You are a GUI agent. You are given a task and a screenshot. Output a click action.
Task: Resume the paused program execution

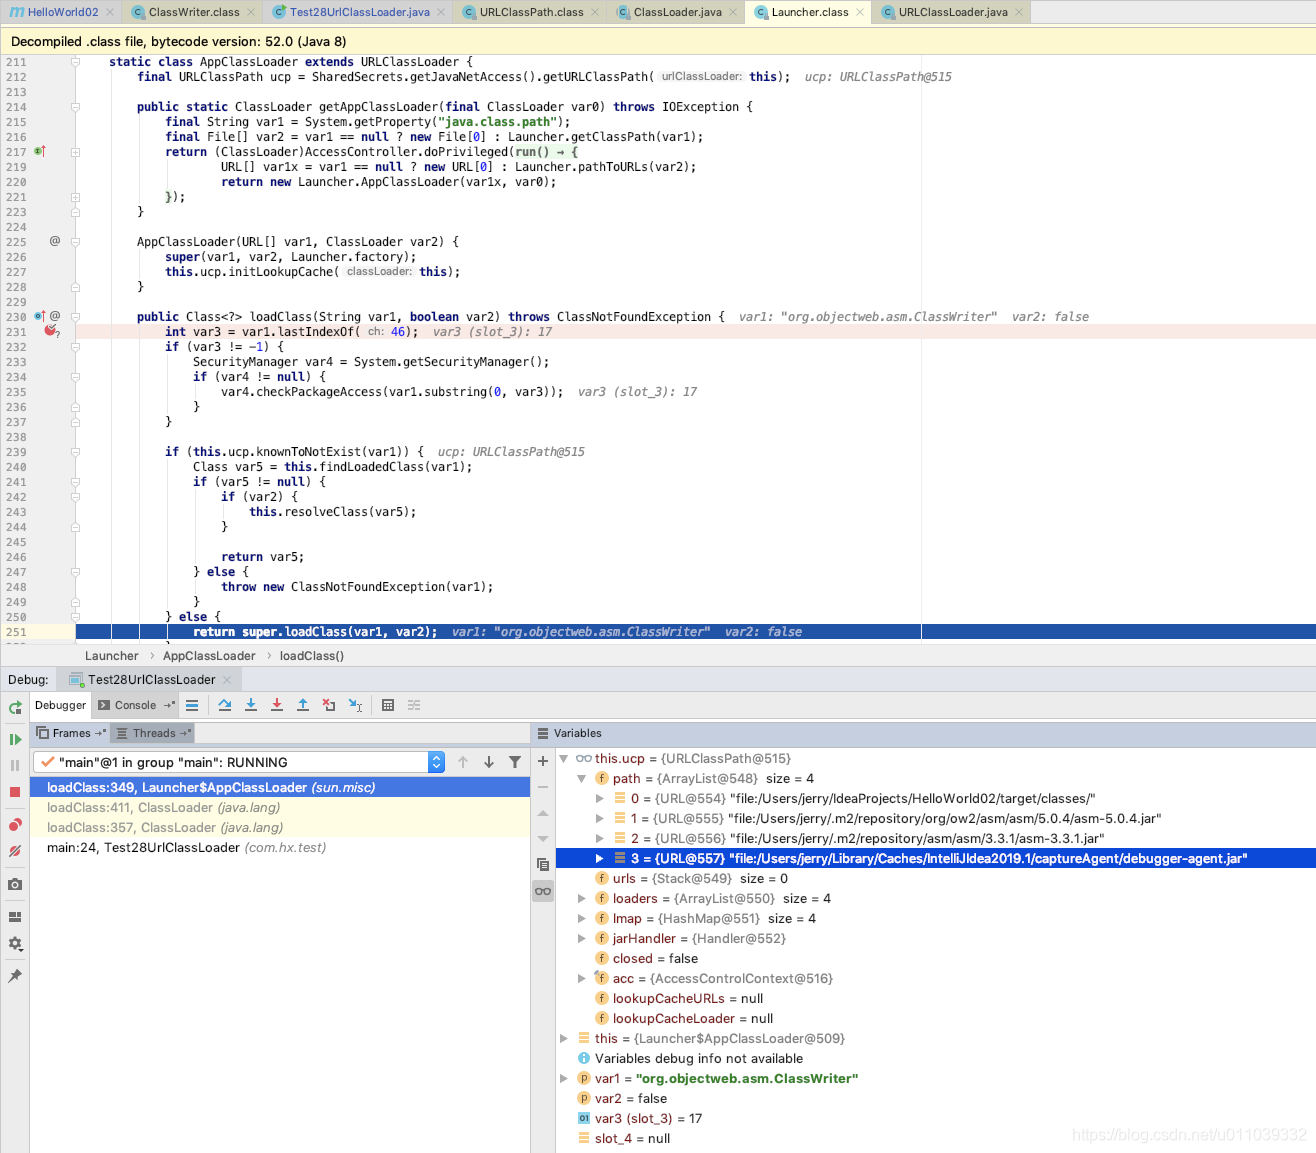click(14, 739)
